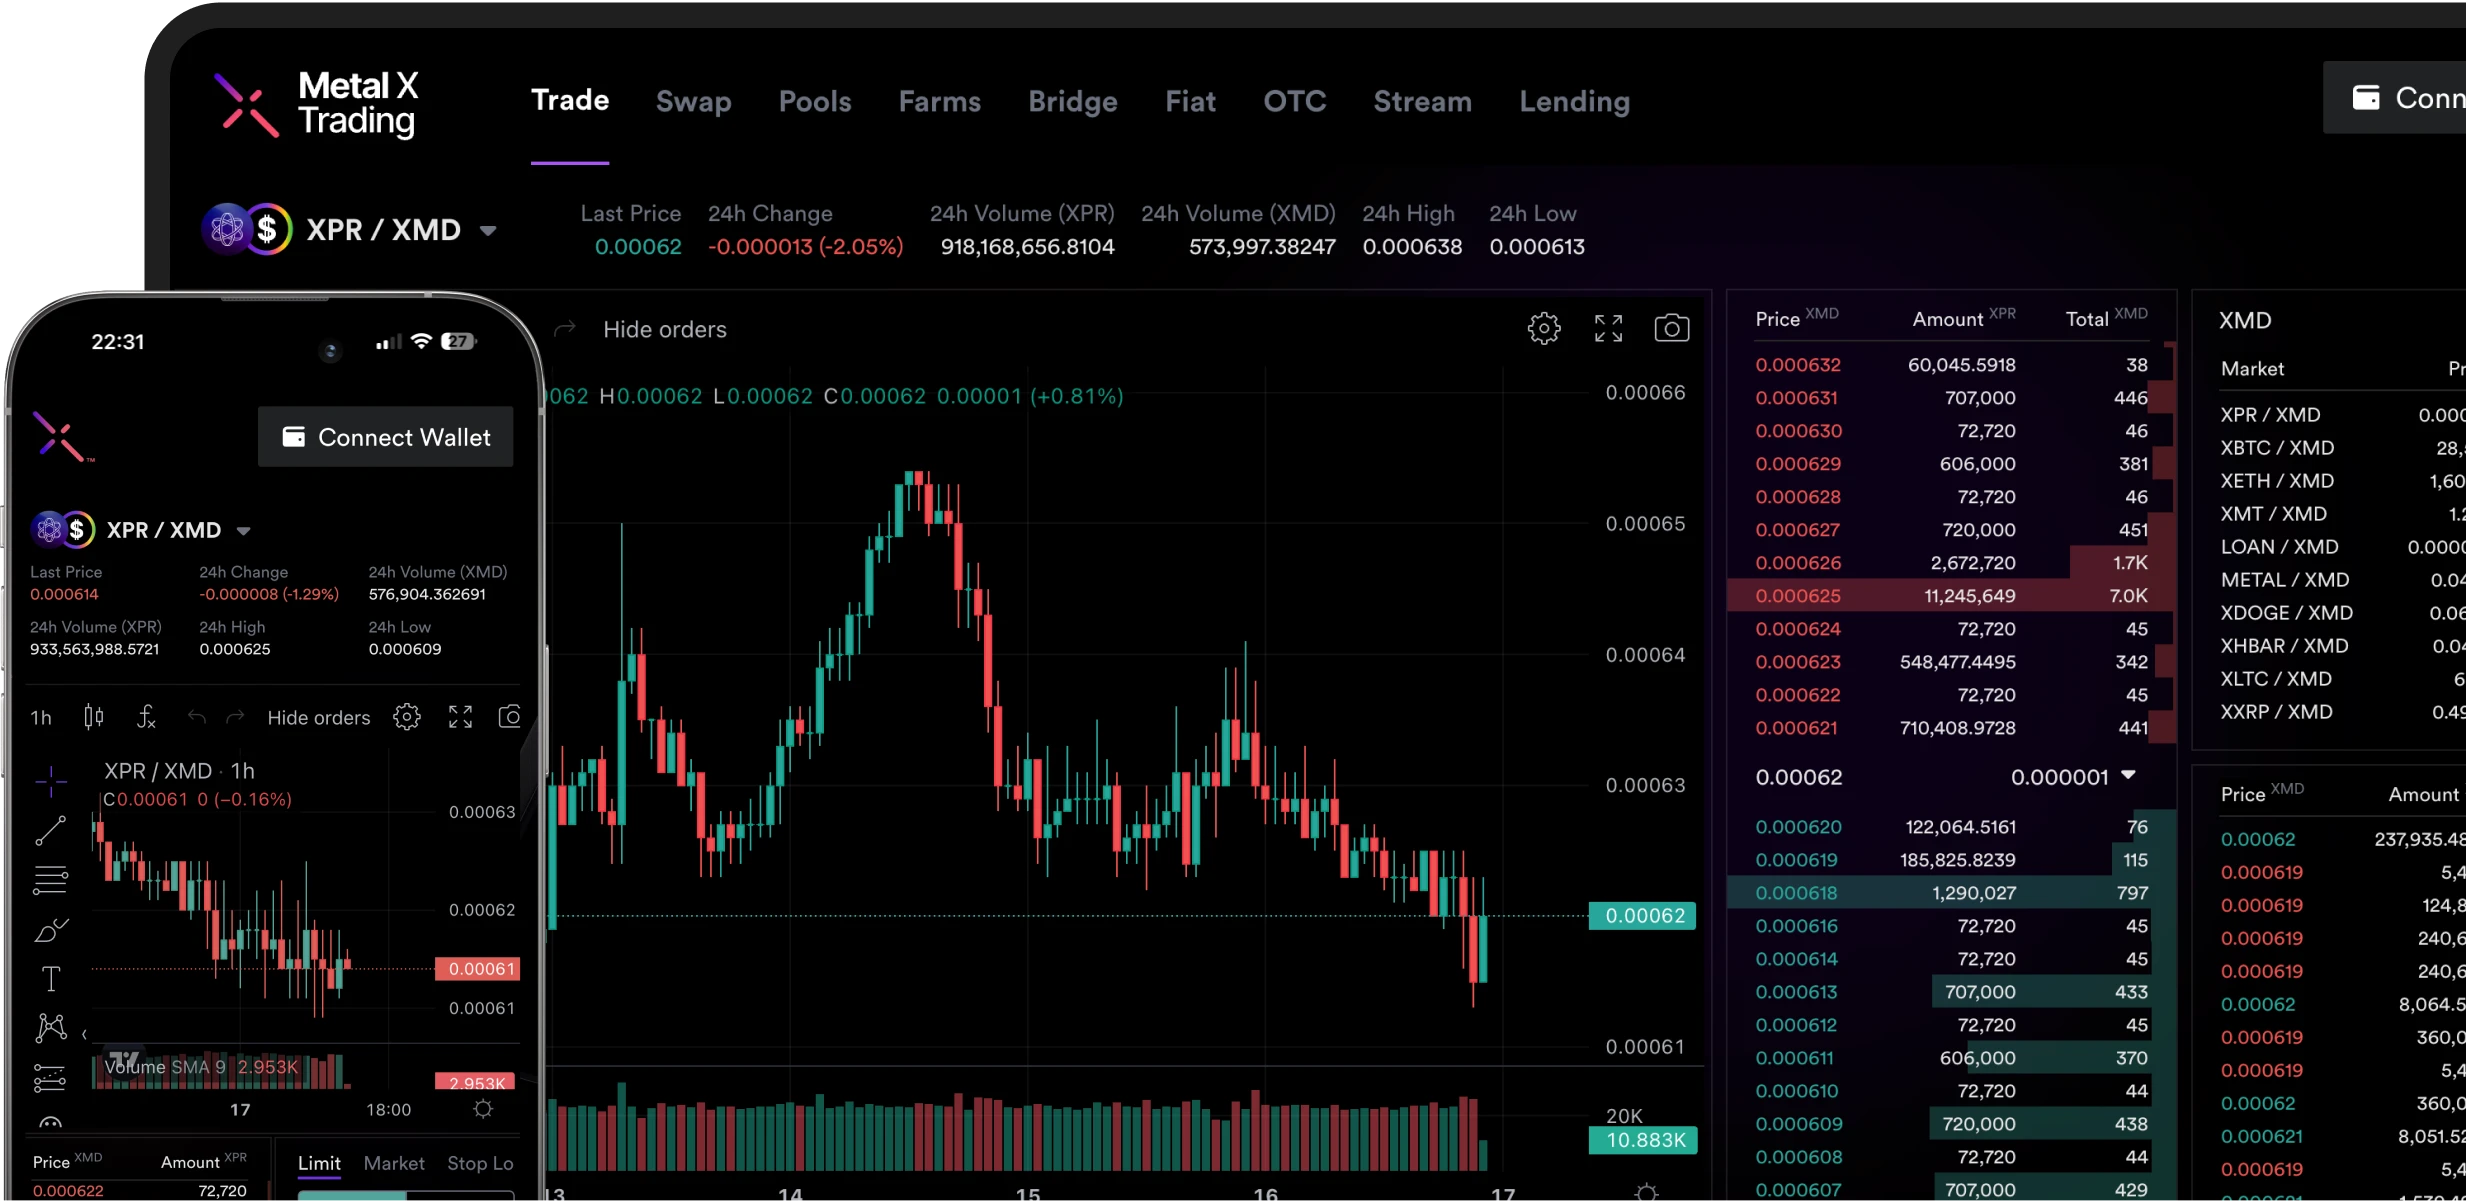Image resolution: width=2466 pixels, height=1201 pixels.
Task: Tap the undo arrow on phone chart toolbar
Action: click(196, 716)
